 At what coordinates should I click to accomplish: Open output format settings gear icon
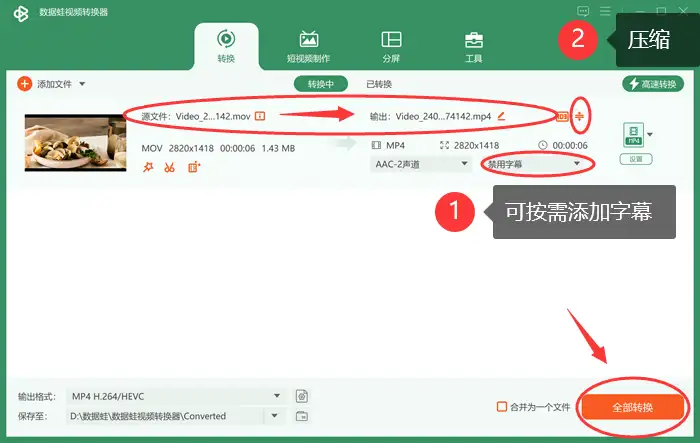tap(302, 396)
